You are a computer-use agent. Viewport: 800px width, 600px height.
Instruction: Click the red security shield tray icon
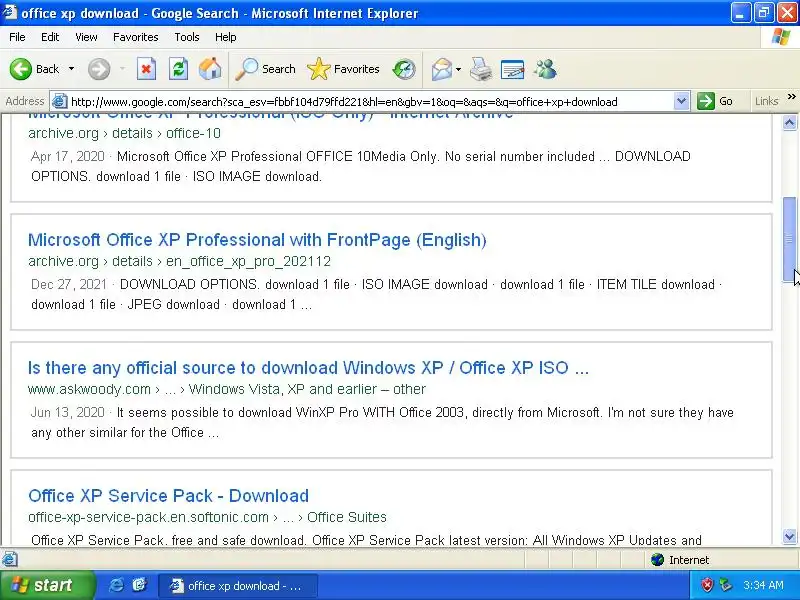coord(707,585)
